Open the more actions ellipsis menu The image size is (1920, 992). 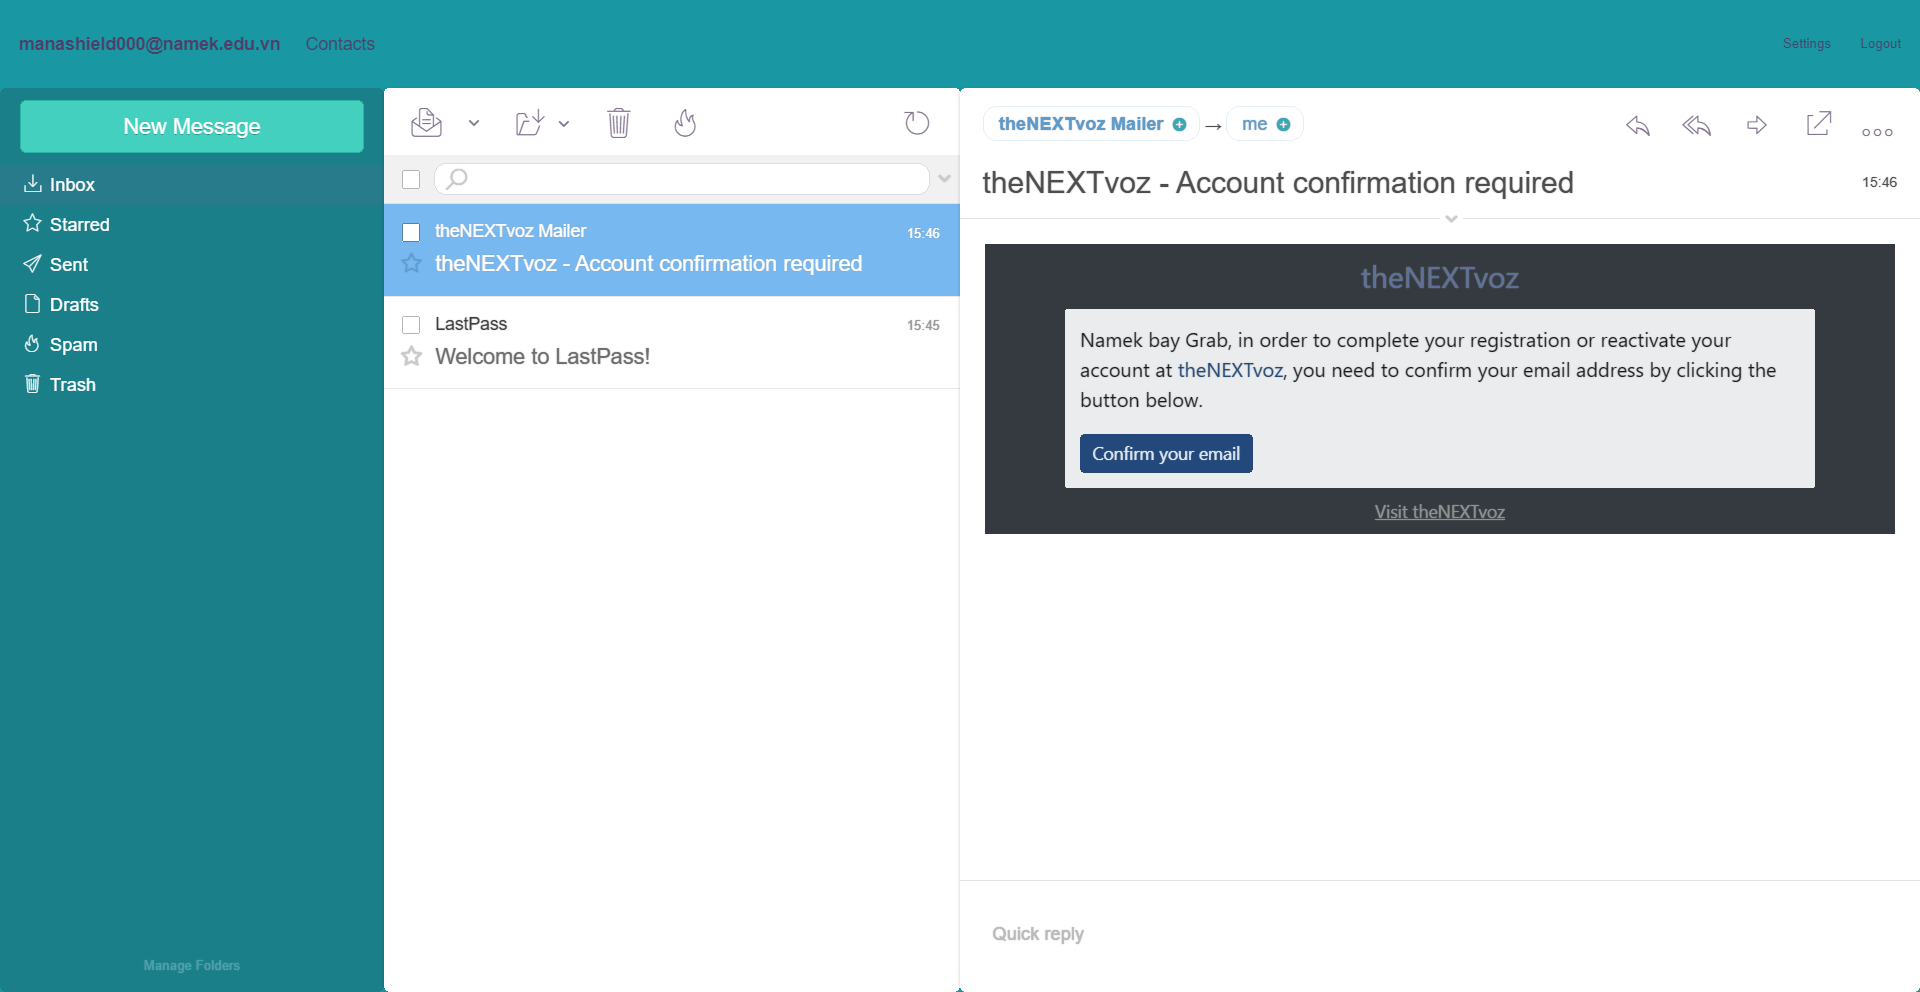point(1877,132)
